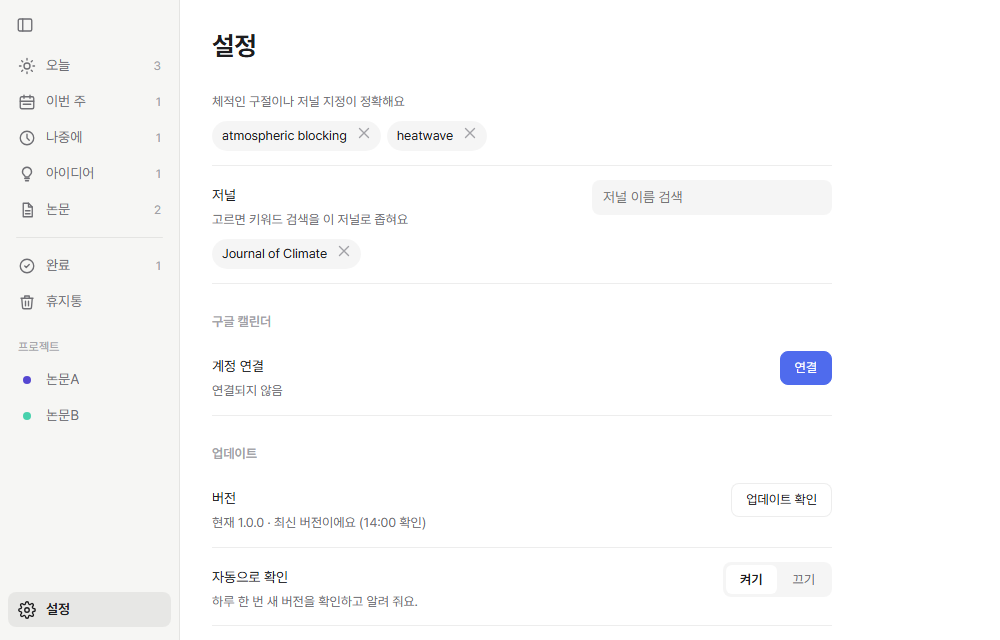Click the 자동으로 확인 label
The width and height of the screenshot is (1000, 640).
click(250, 578)
